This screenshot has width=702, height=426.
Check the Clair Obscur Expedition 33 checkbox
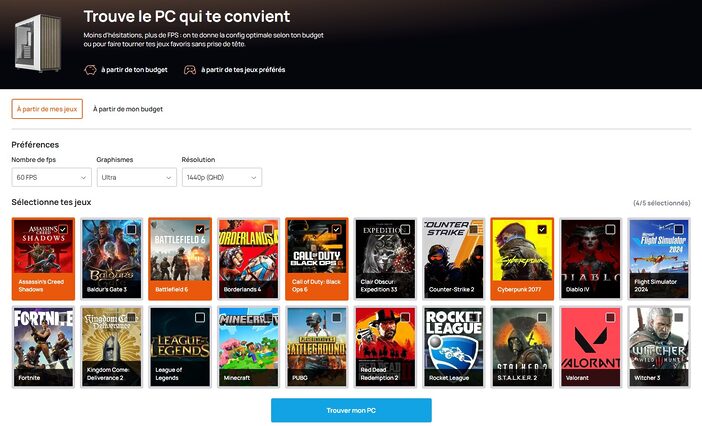coord(405,230)
